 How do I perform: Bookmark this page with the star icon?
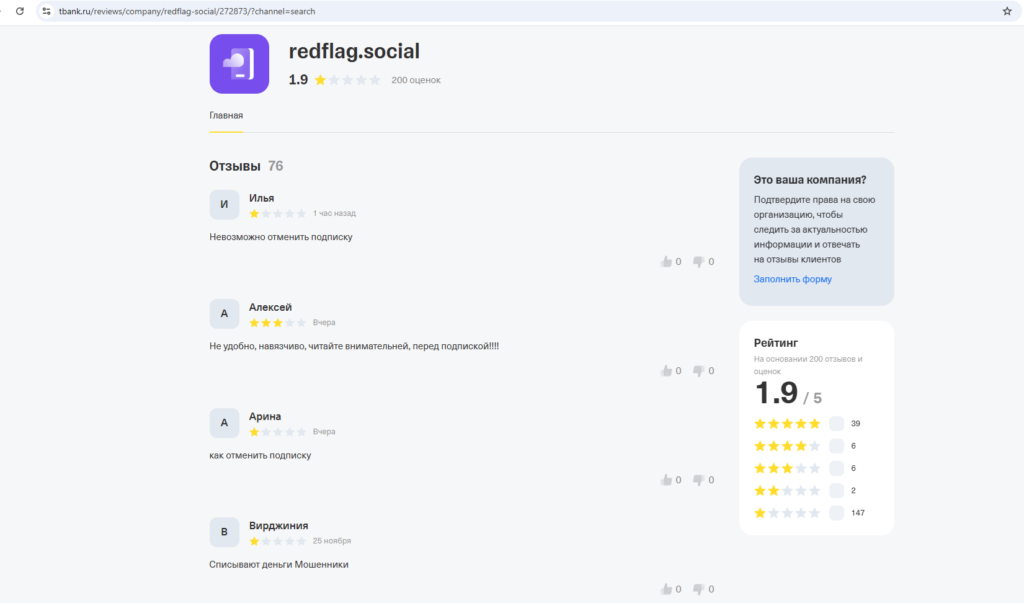point(1007,11)
